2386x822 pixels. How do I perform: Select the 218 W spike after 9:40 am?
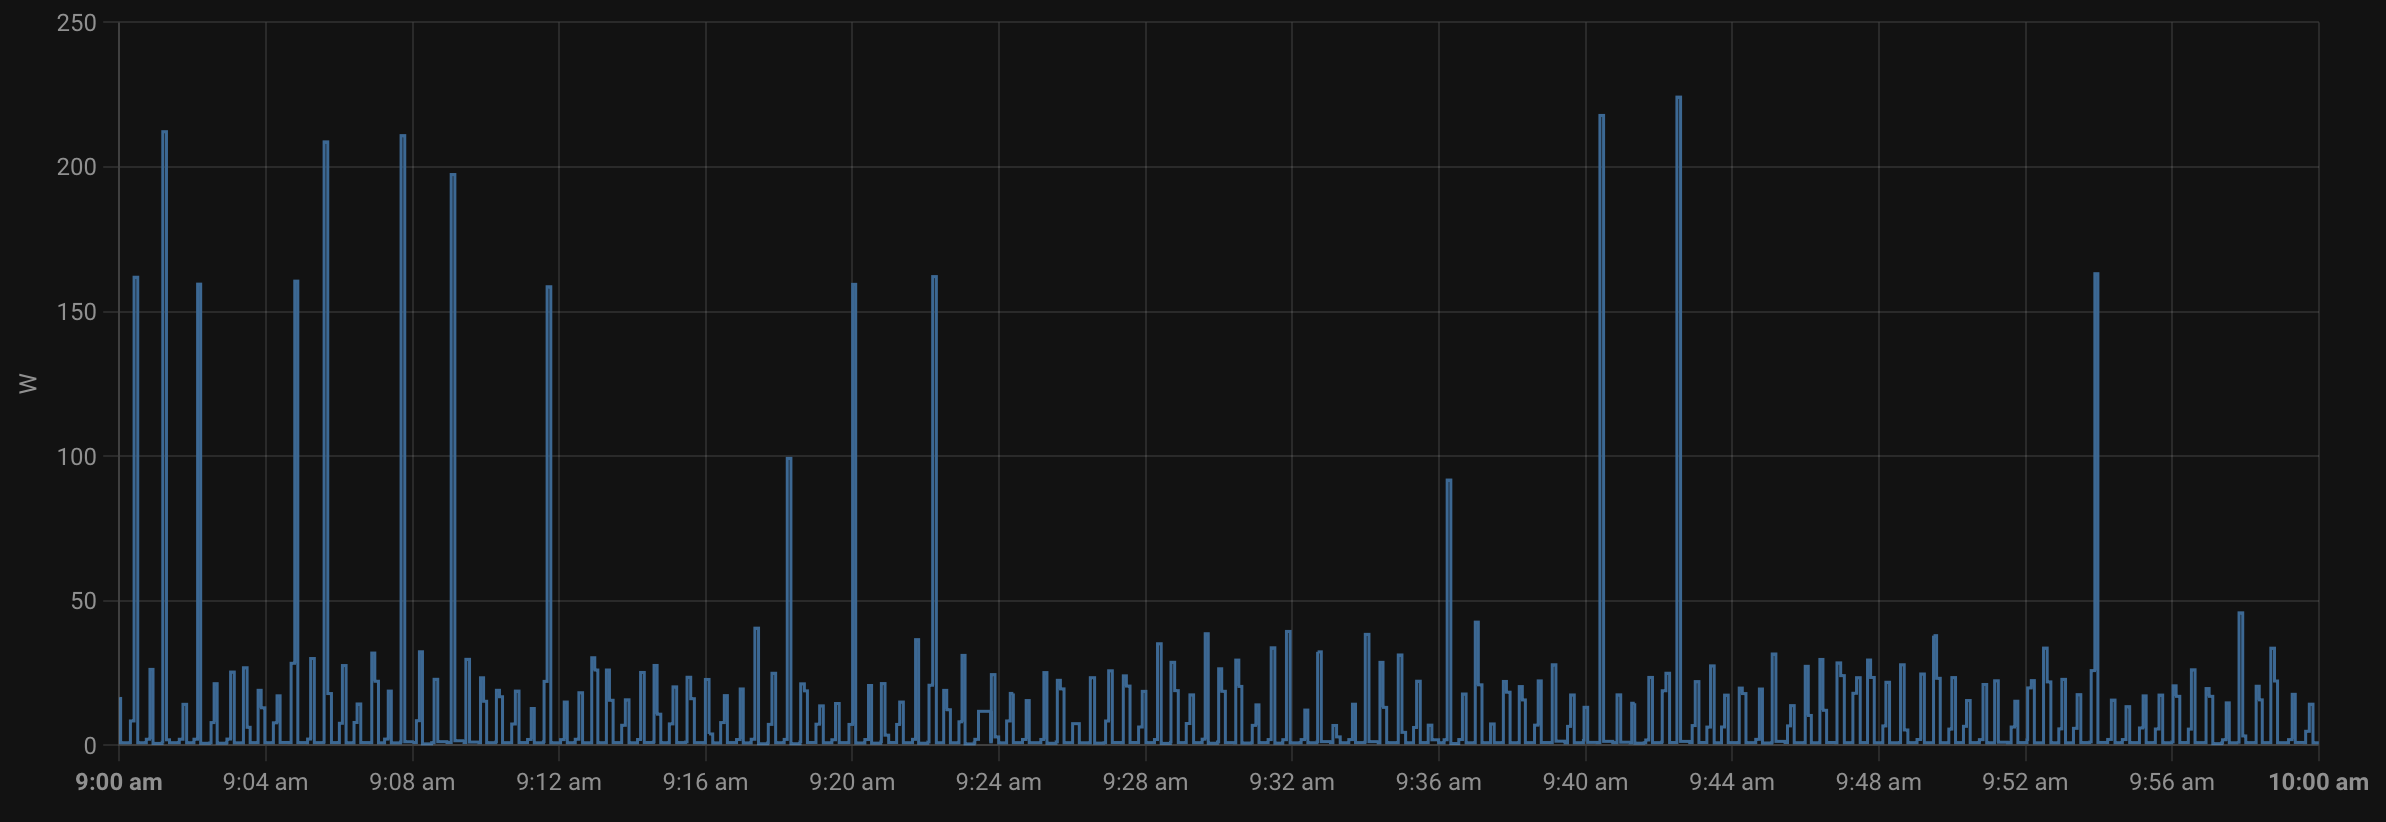[x=1601, y=429]
